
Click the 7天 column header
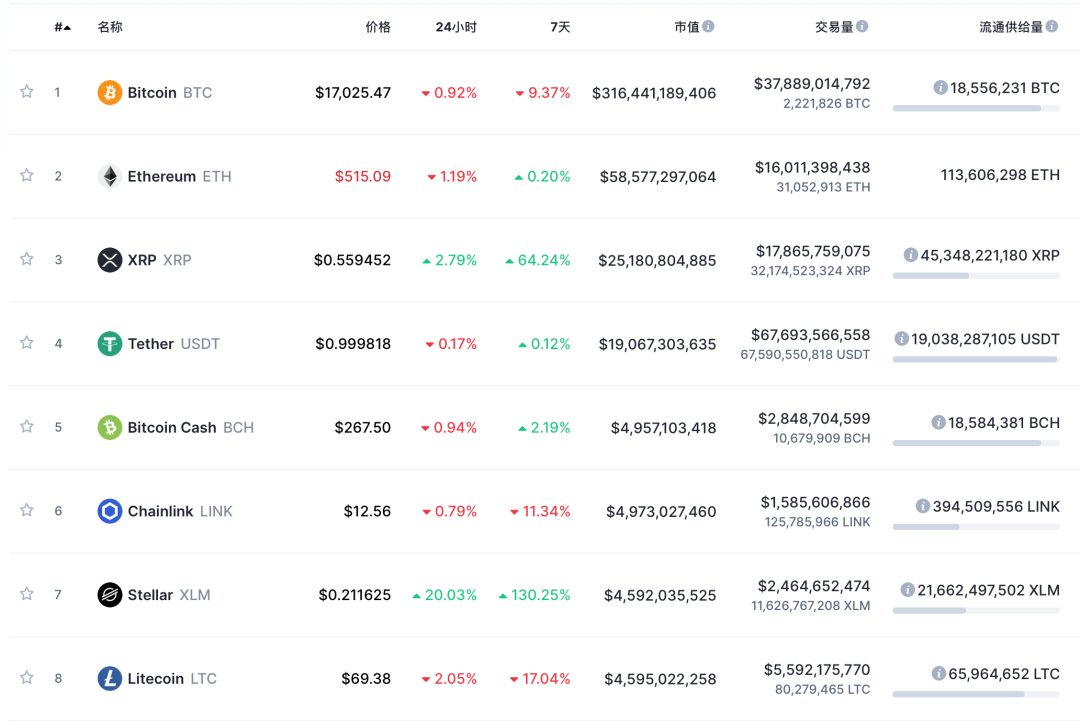[560, 27]
